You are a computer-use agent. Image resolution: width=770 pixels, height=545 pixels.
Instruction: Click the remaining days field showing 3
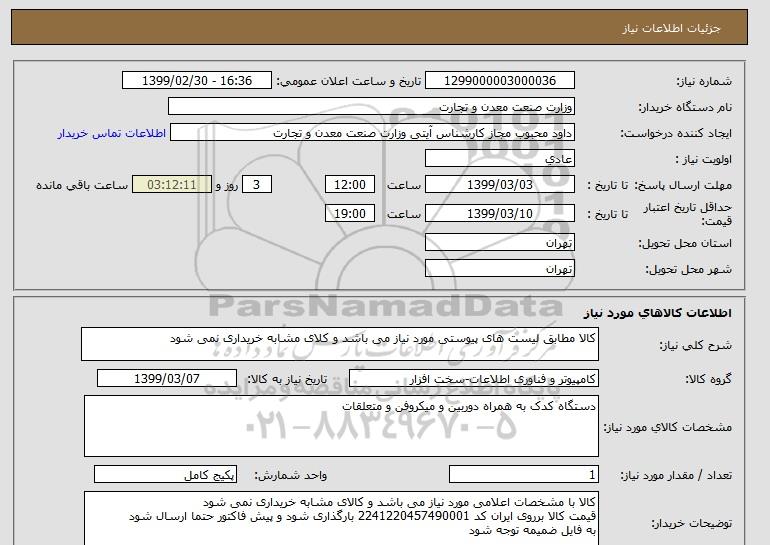(256, 185)
